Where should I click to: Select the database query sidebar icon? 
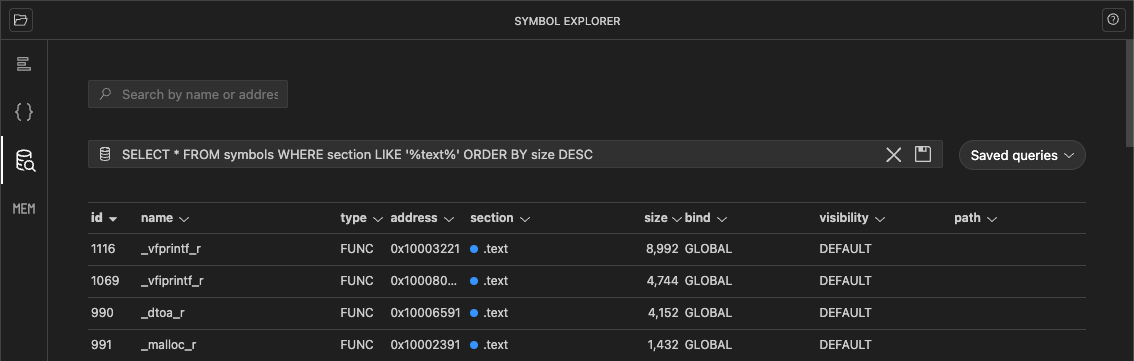coord(24,160)
